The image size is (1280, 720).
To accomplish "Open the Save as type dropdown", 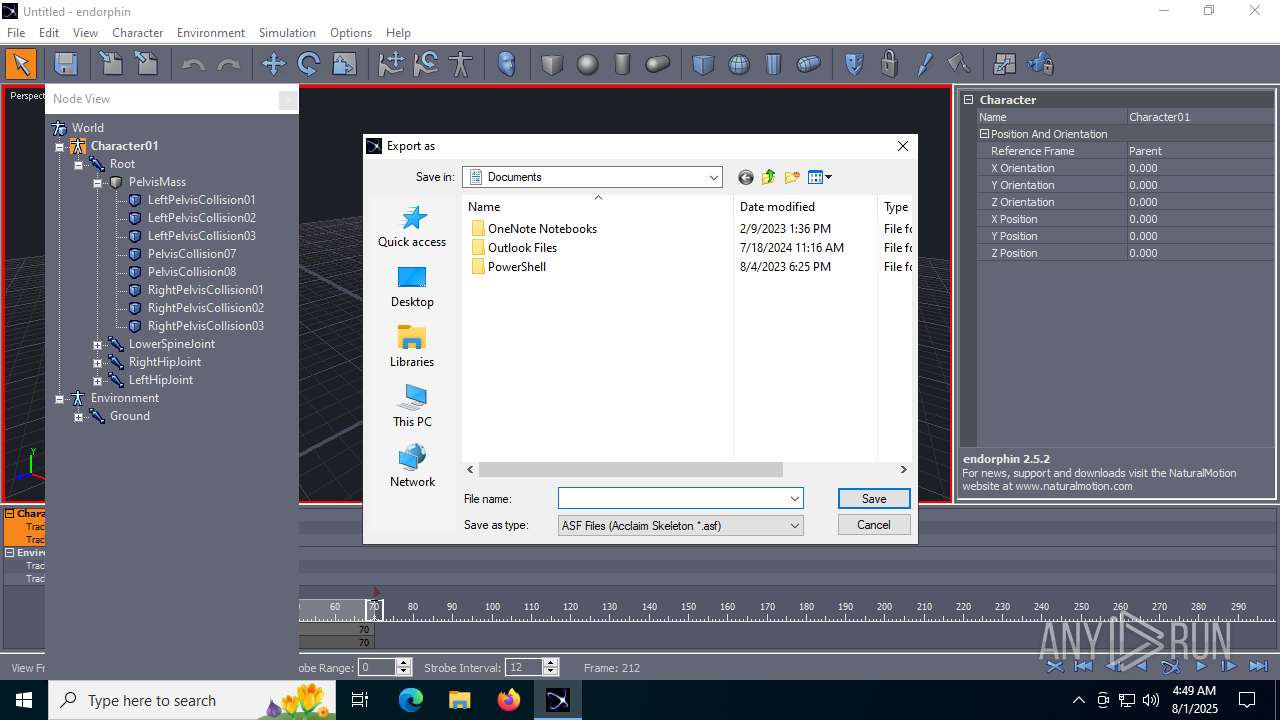I will coord(795,525).
